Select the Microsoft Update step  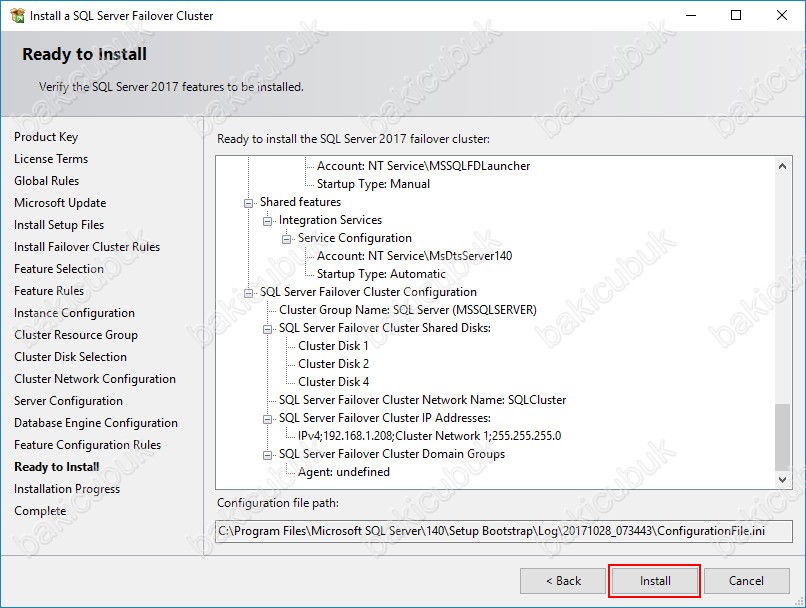(60, 203)
